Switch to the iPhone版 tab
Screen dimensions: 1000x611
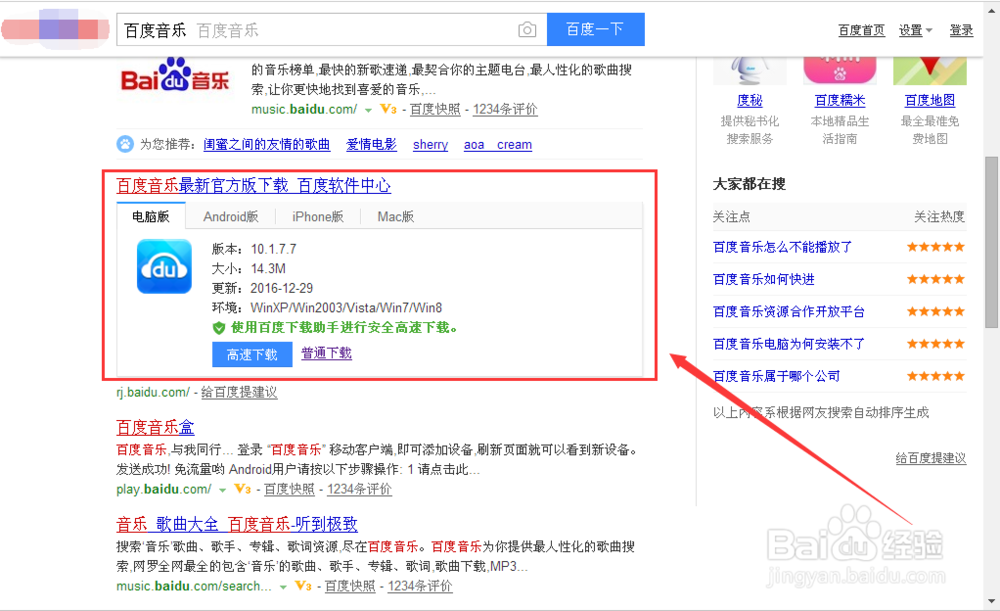318,216
